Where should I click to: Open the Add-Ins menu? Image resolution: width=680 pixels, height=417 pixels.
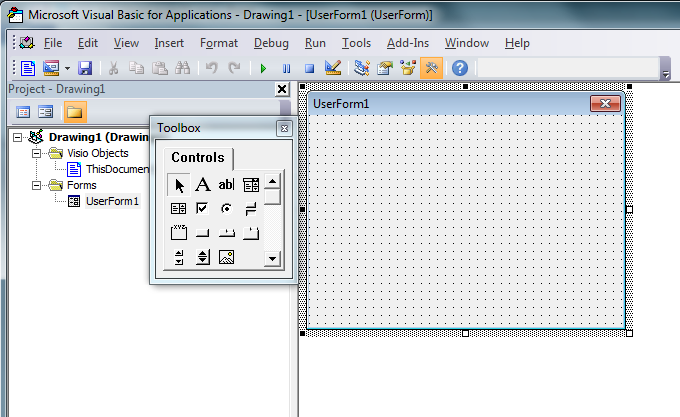click(x=408, y=43)
